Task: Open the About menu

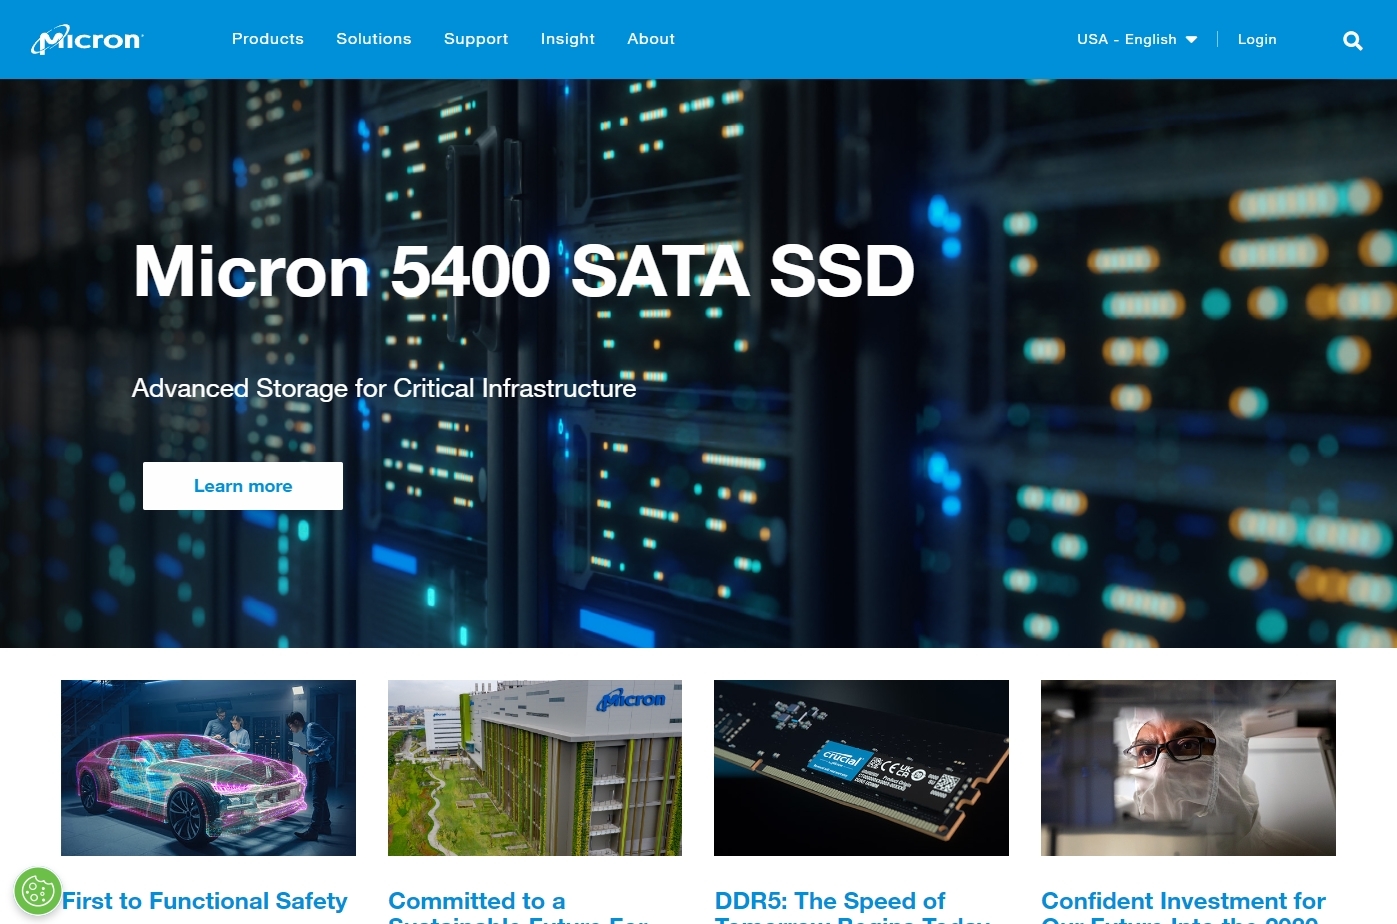Action: coord(651,39)
